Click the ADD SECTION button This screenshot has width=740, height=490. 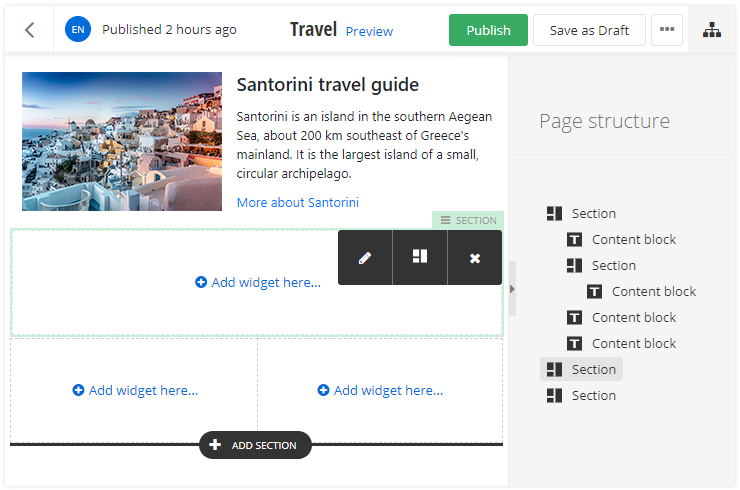[255, 445]
